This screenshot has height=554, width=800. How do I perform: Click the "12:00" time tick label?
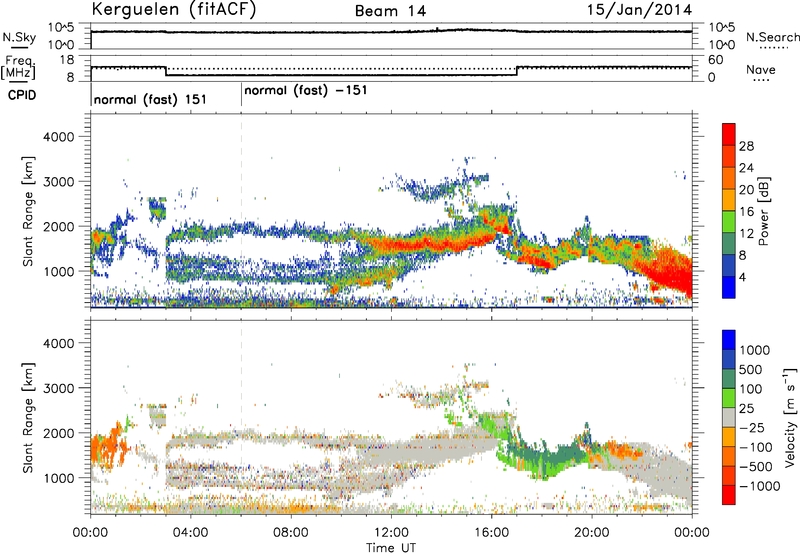click(391, 533)
